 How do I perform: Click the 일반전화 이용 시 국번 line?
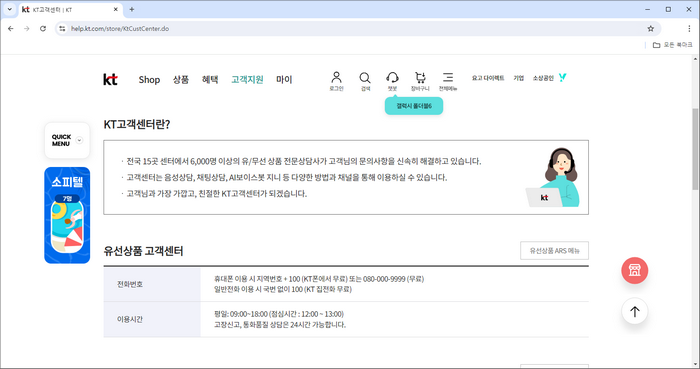[x=283, y=290]
